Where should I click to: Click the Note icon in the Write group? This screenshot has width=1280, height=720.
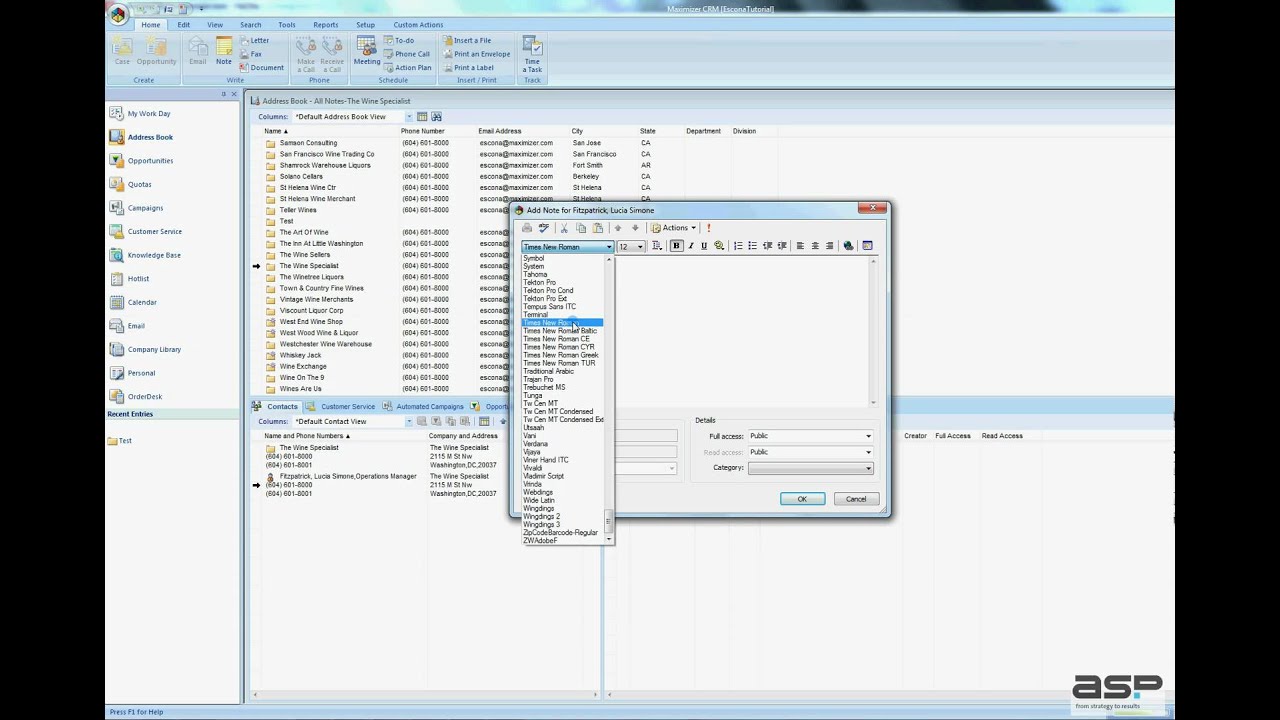[224, 52]
